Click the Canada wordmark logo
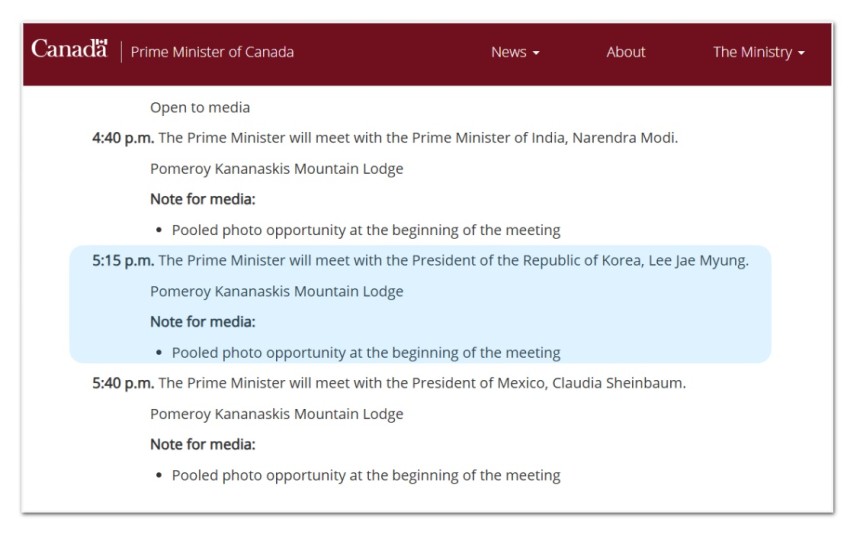Screen dimensions: 860x541 (x=69, y=49)
